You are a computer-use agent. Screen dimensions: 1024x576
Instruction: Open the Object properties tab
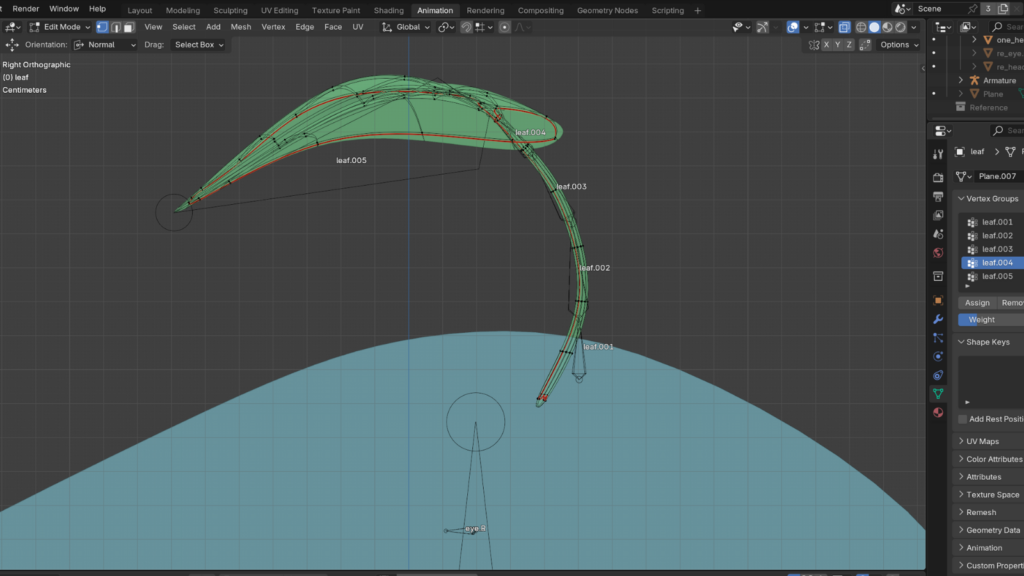pyautogui.click(x=938, y=300)
